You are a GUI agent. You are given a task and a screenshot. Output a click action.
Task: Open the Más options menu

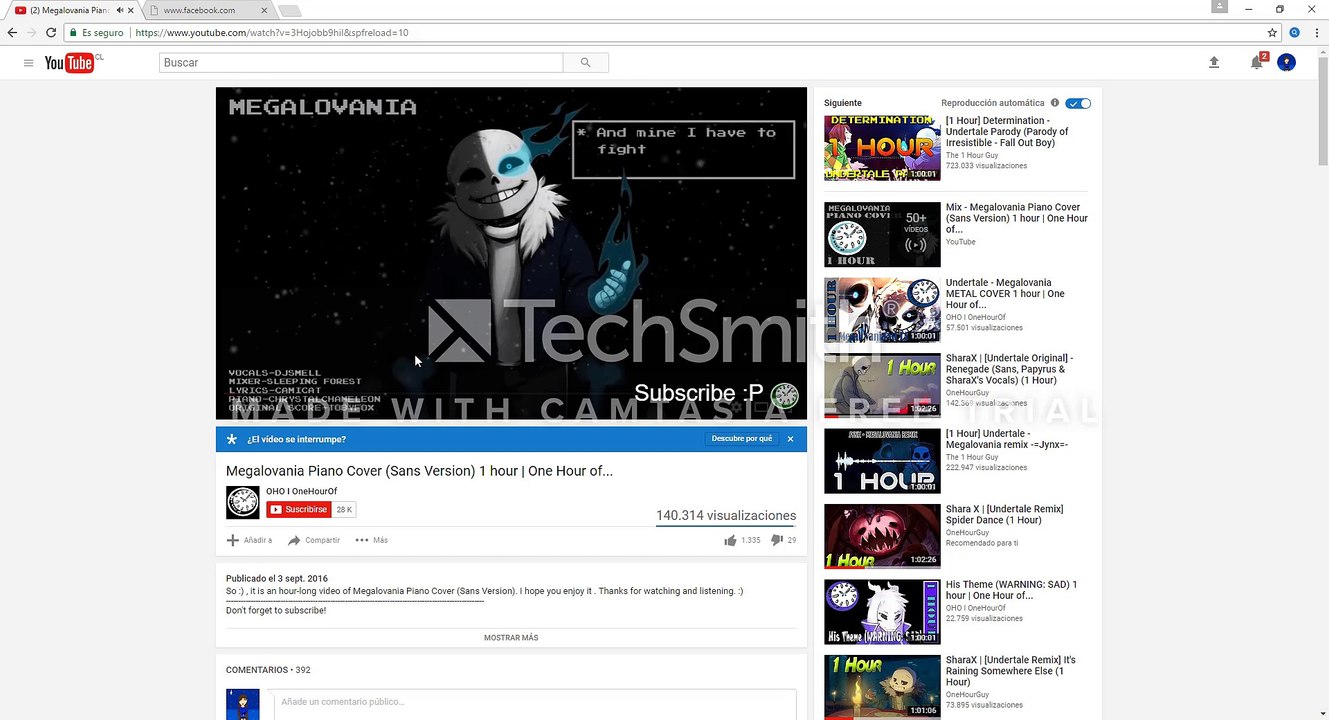coord(372,541)
